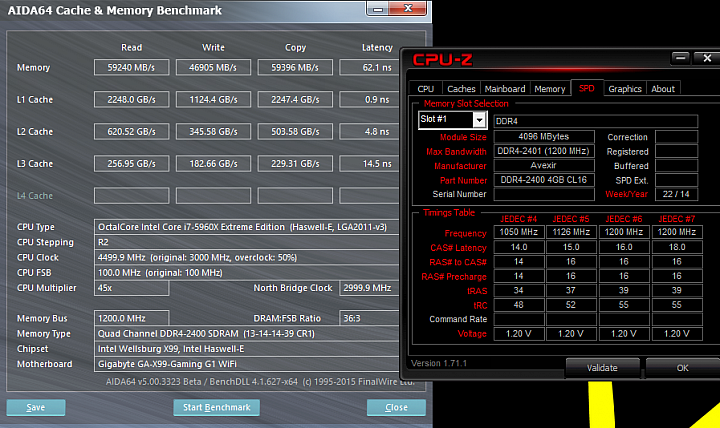The width and height of the screenshot is (720, 428).
Task: Click the Week/Year value 22 / 14
Action: pos(676,194)
